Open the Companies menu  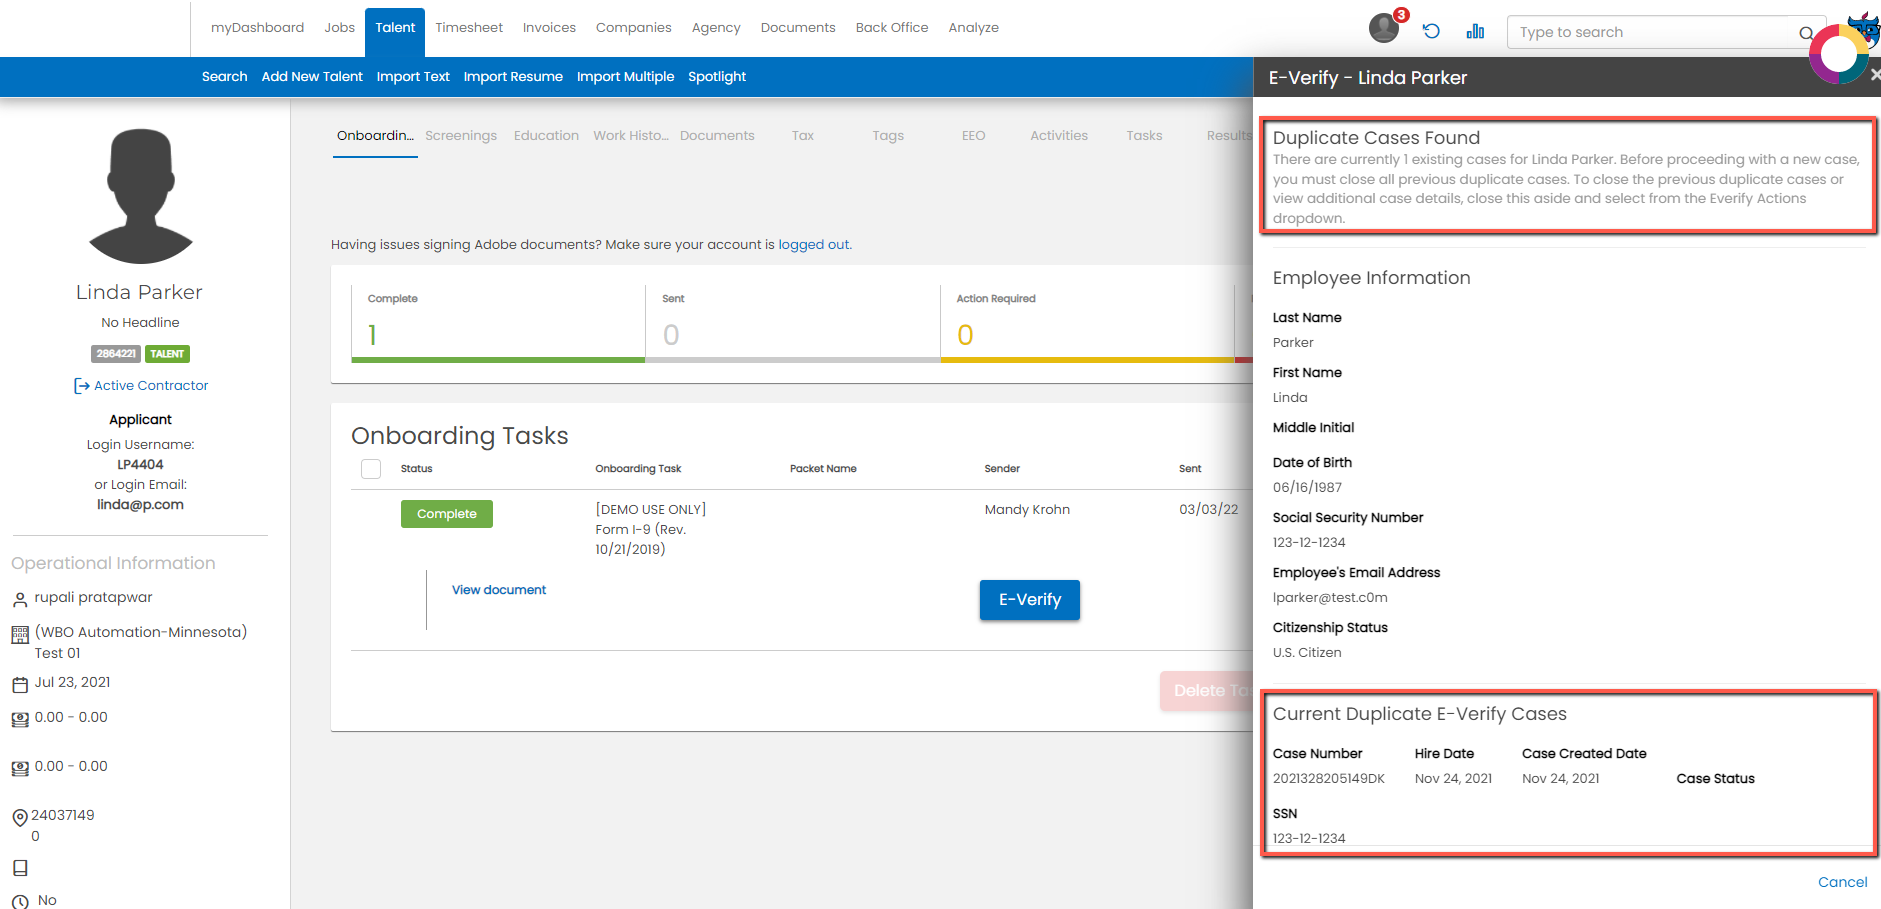pyautogui.click(x=634, y=28)
